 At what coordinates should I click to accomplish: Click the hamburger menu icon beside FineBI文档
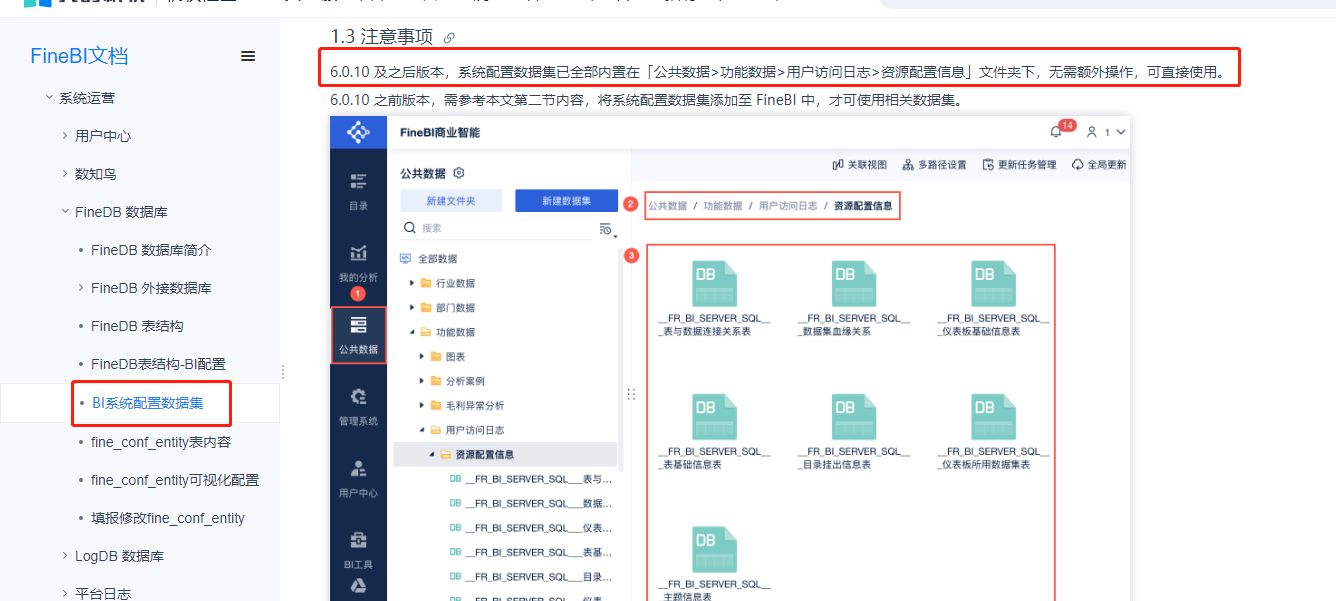click(x=248, y=56)
